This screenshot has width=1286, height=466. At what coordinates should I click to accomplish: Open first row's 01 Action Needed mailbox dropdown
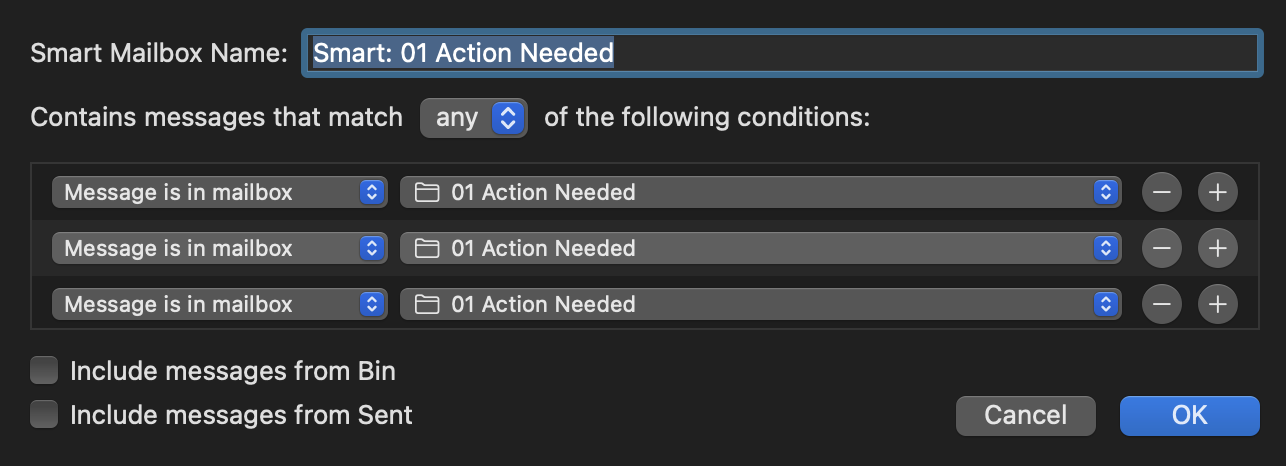pyautogui.click(x=758, y=192)
